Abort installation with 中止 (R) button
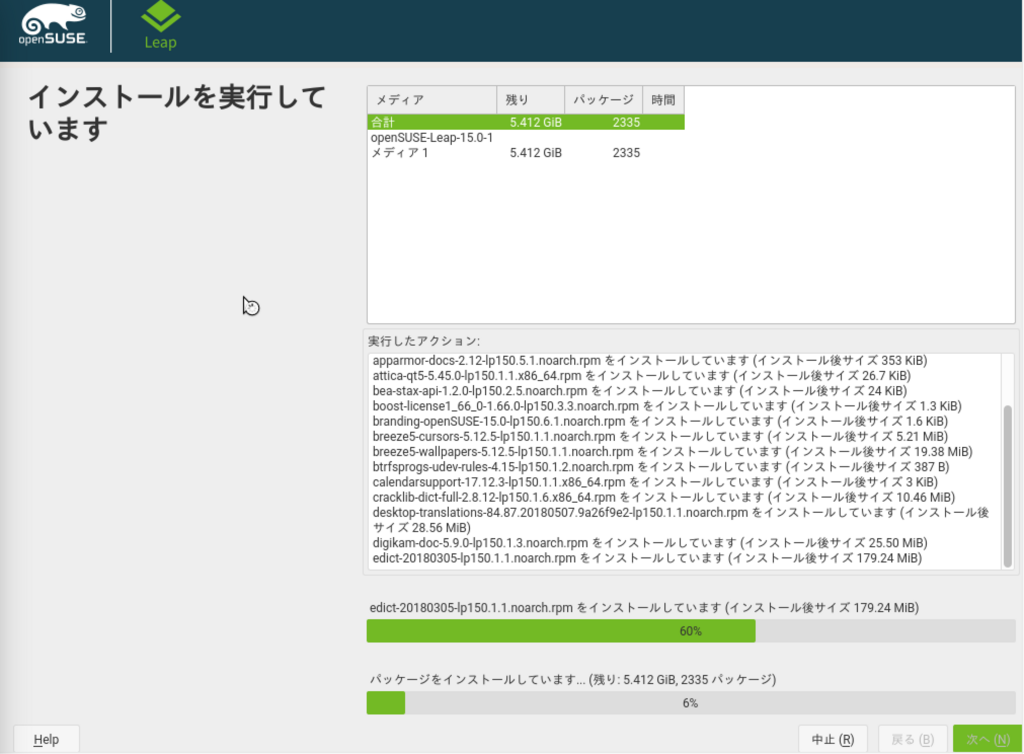The image size is (1024, 754). click(x=833, y=739)
